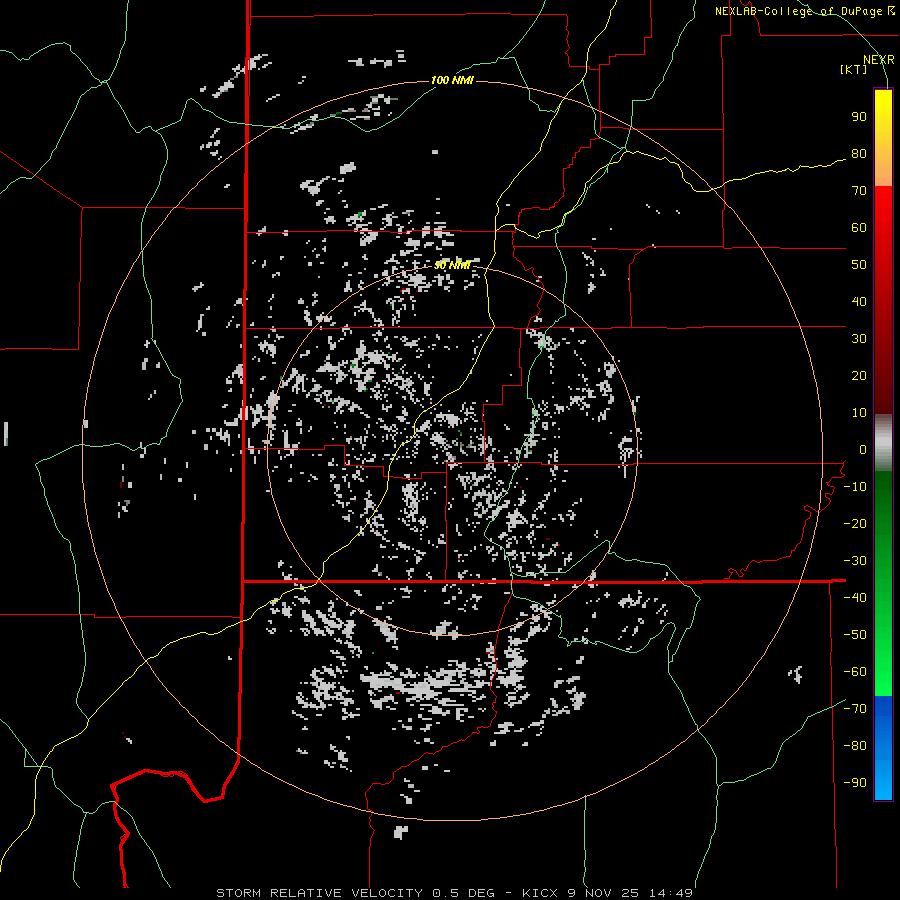Click the 80 value on velocity scale

point(859,154)
